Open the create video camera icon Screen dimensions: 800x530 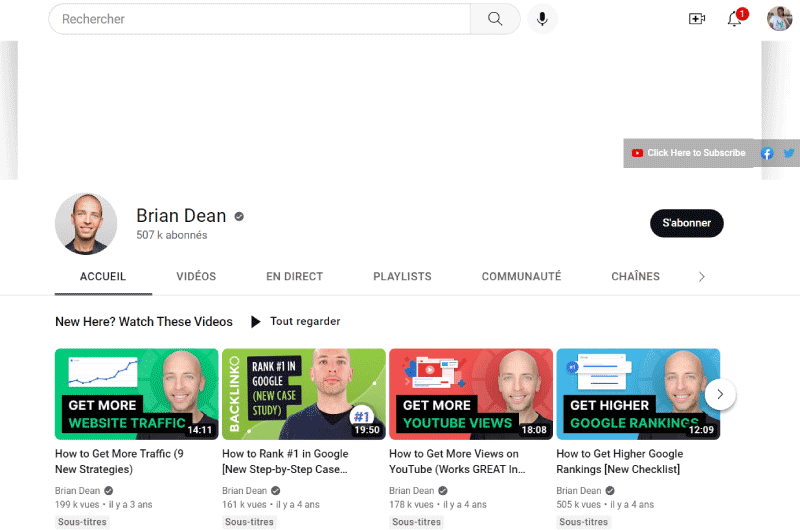point(697,19)
